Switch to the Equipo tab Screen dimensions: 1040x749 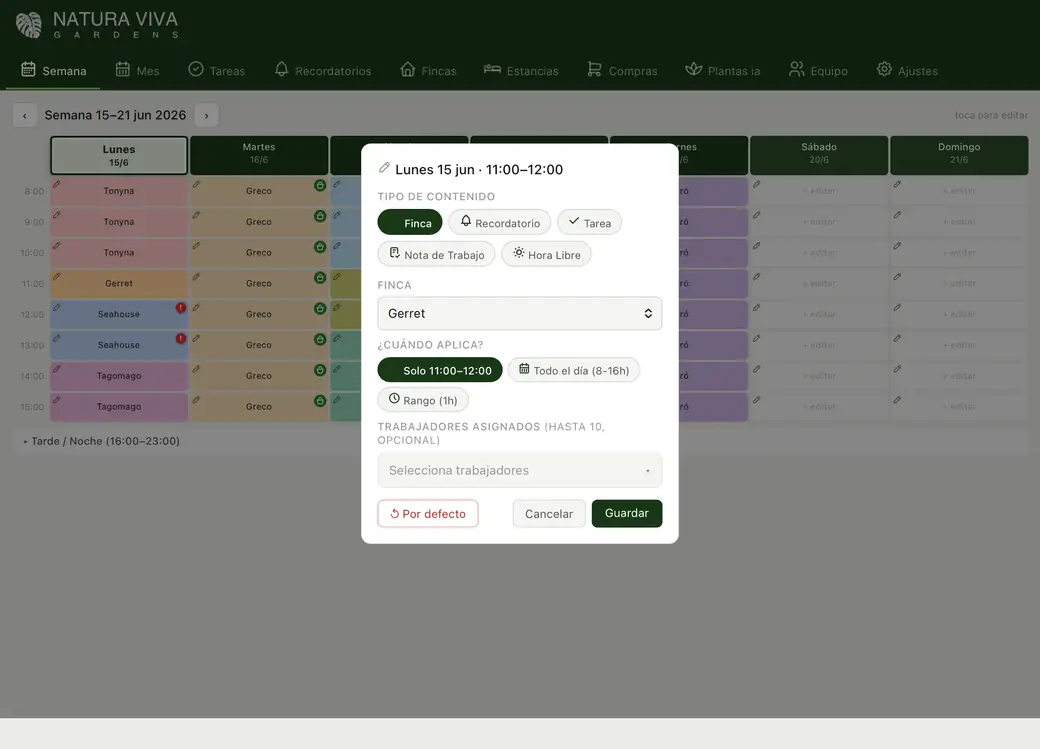[818, 70]
